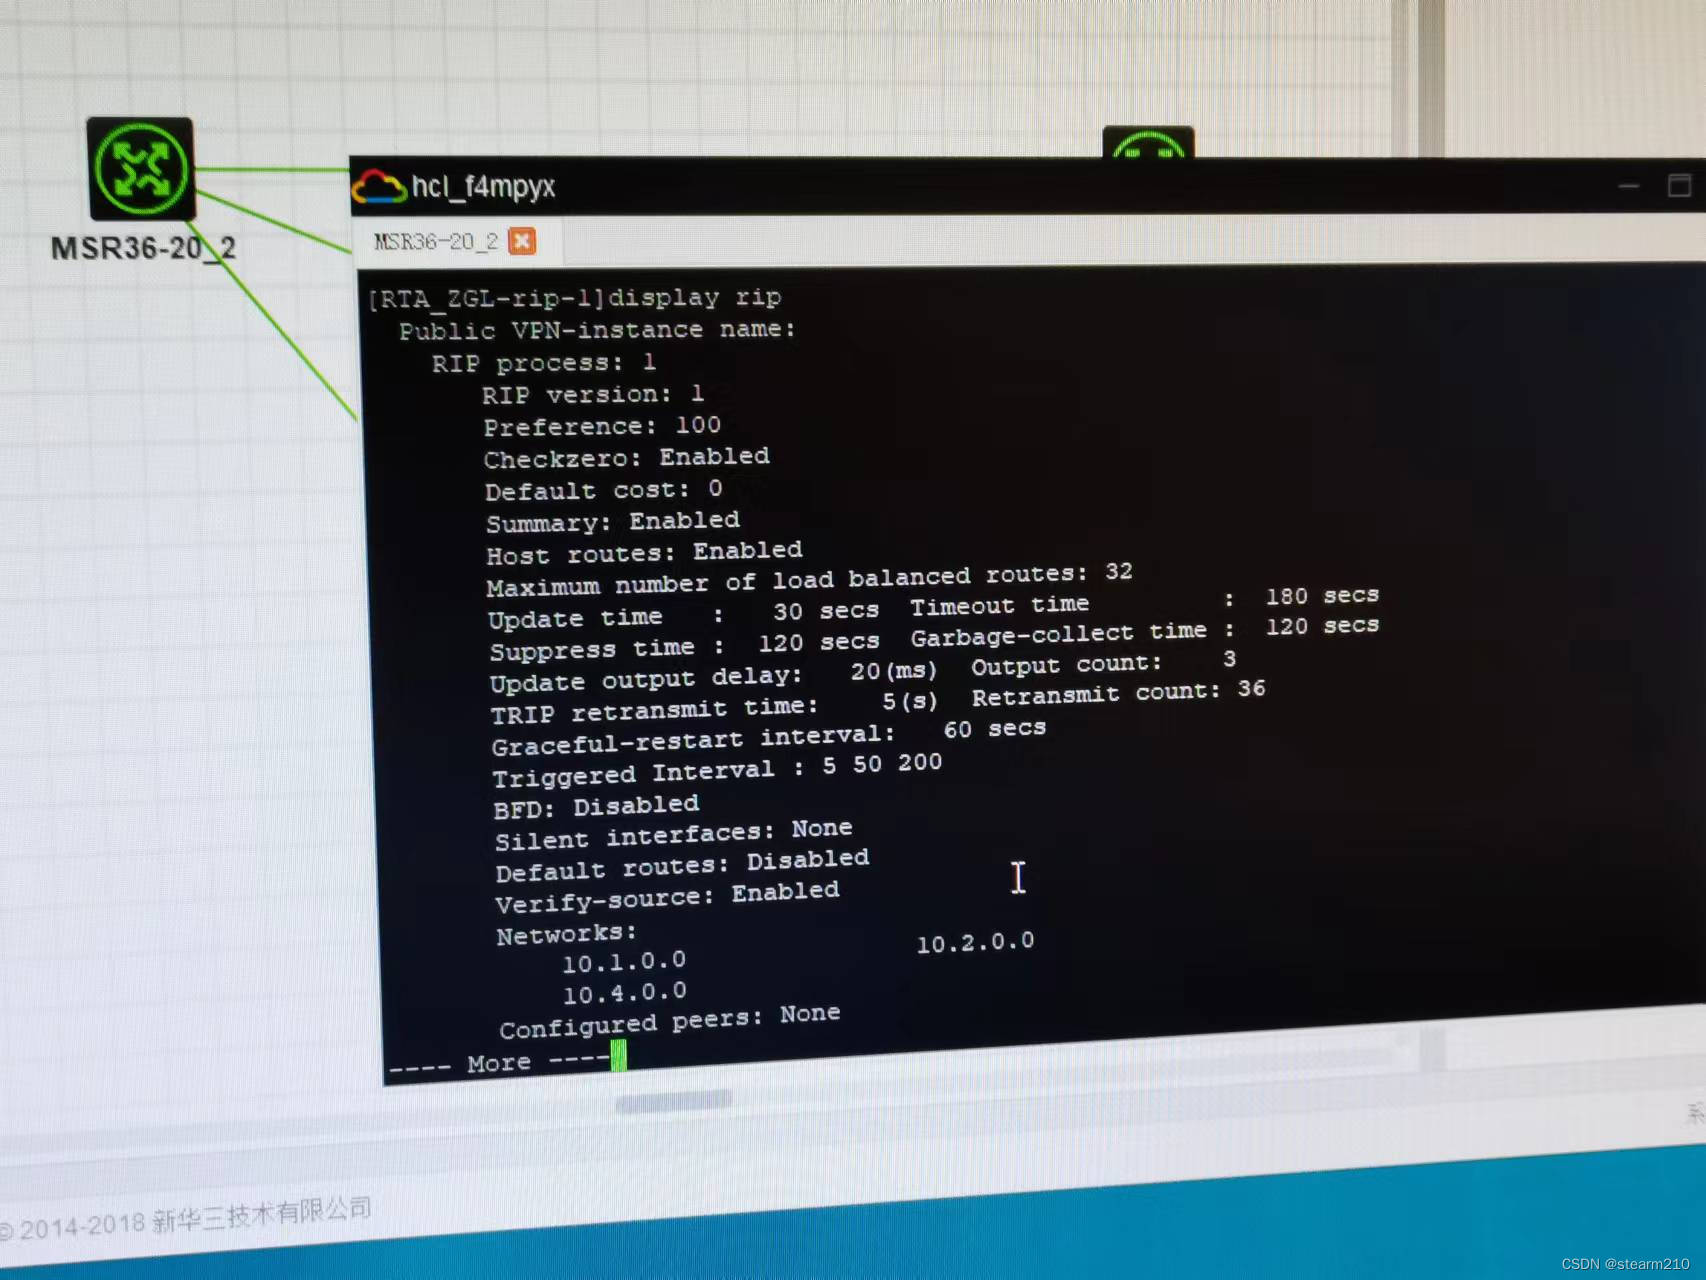Click the 'Preference: 100' line
Image resolution: width=1706 pixels, height=1280 pixels.
click(x=602, y=426)
